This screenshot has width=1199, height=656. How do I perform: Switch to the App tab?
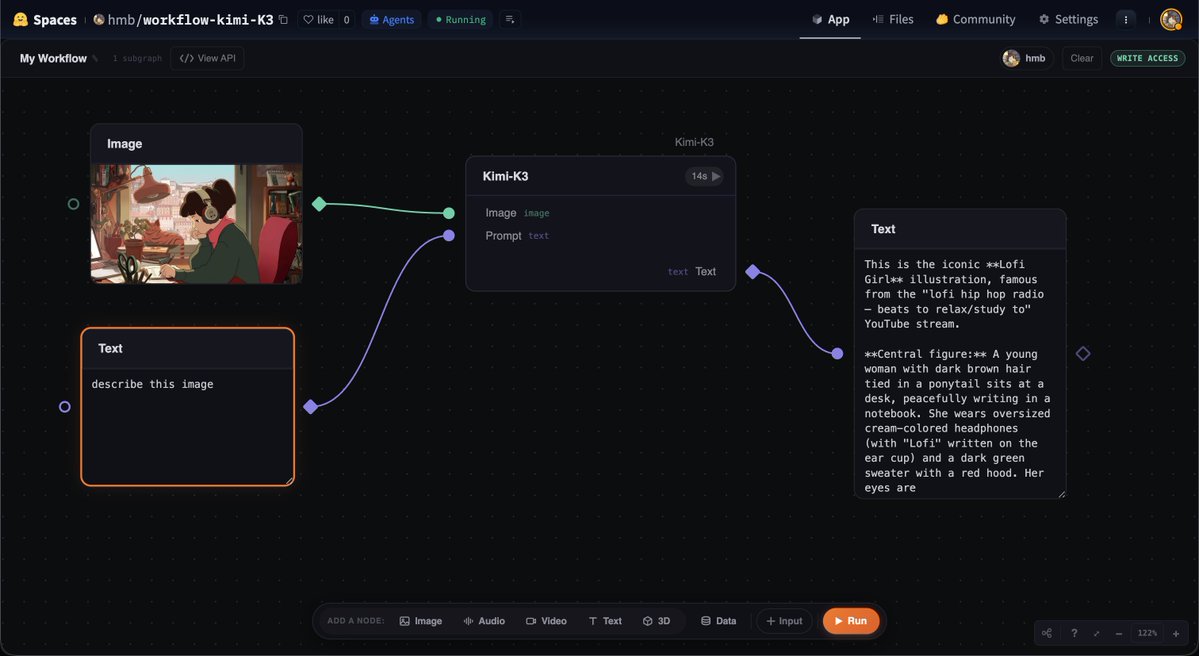click(x=830, y=20)
